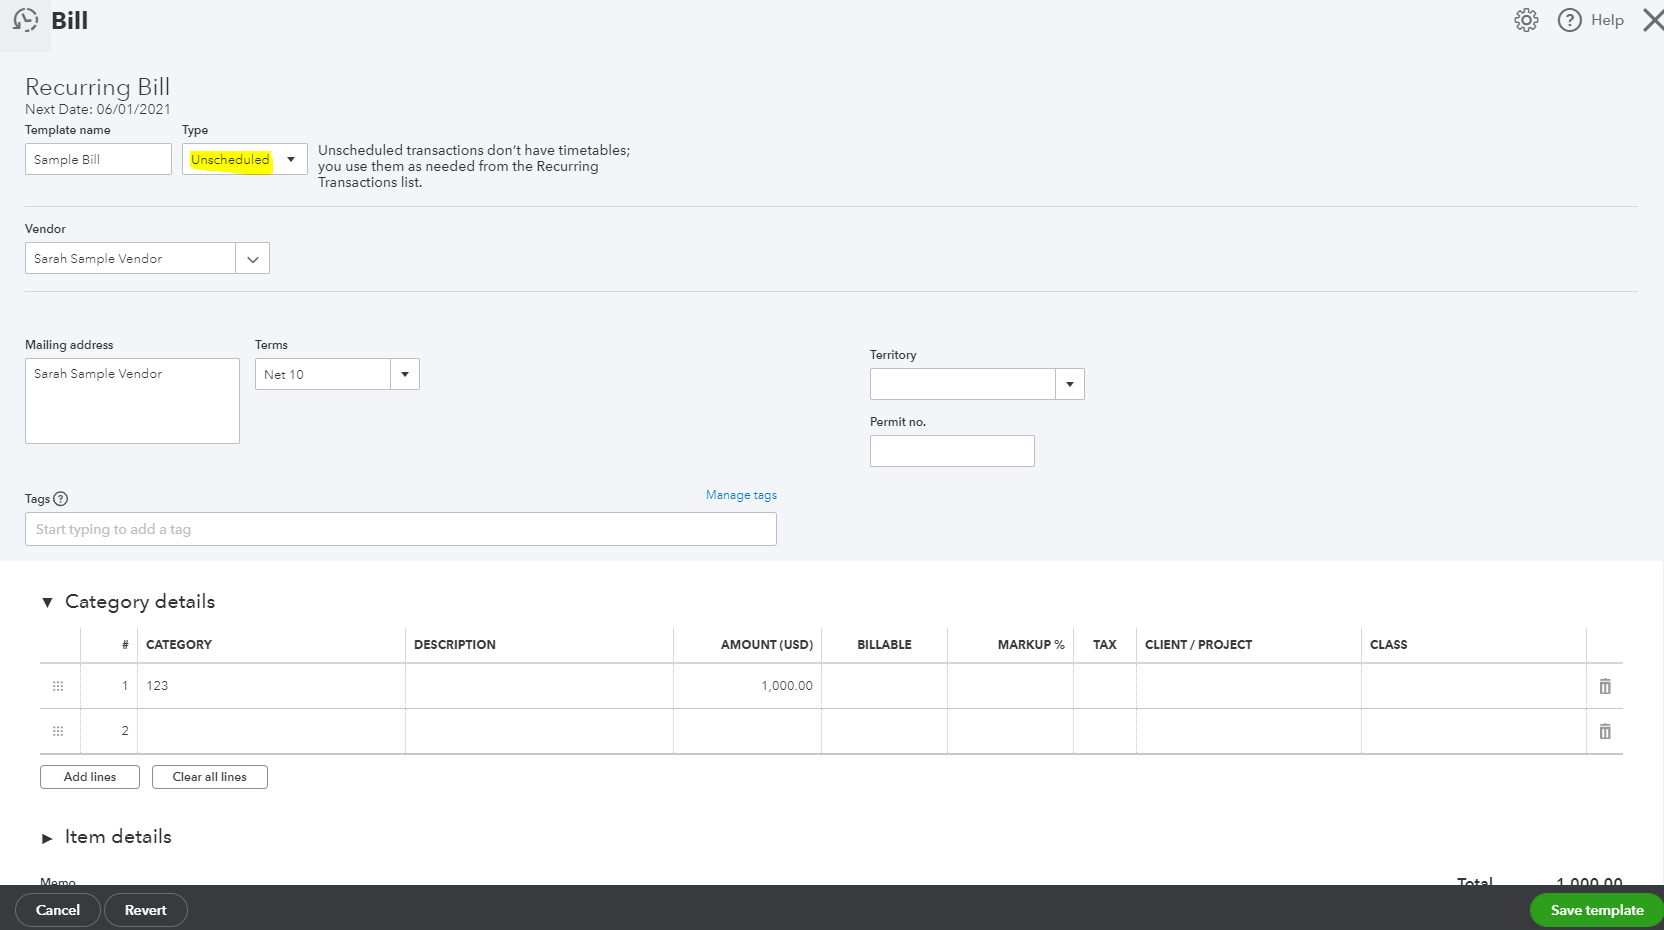Grab the drag handle for line 1
The height and width of the screenshot is (930, 1664).
tap(58, 686)
